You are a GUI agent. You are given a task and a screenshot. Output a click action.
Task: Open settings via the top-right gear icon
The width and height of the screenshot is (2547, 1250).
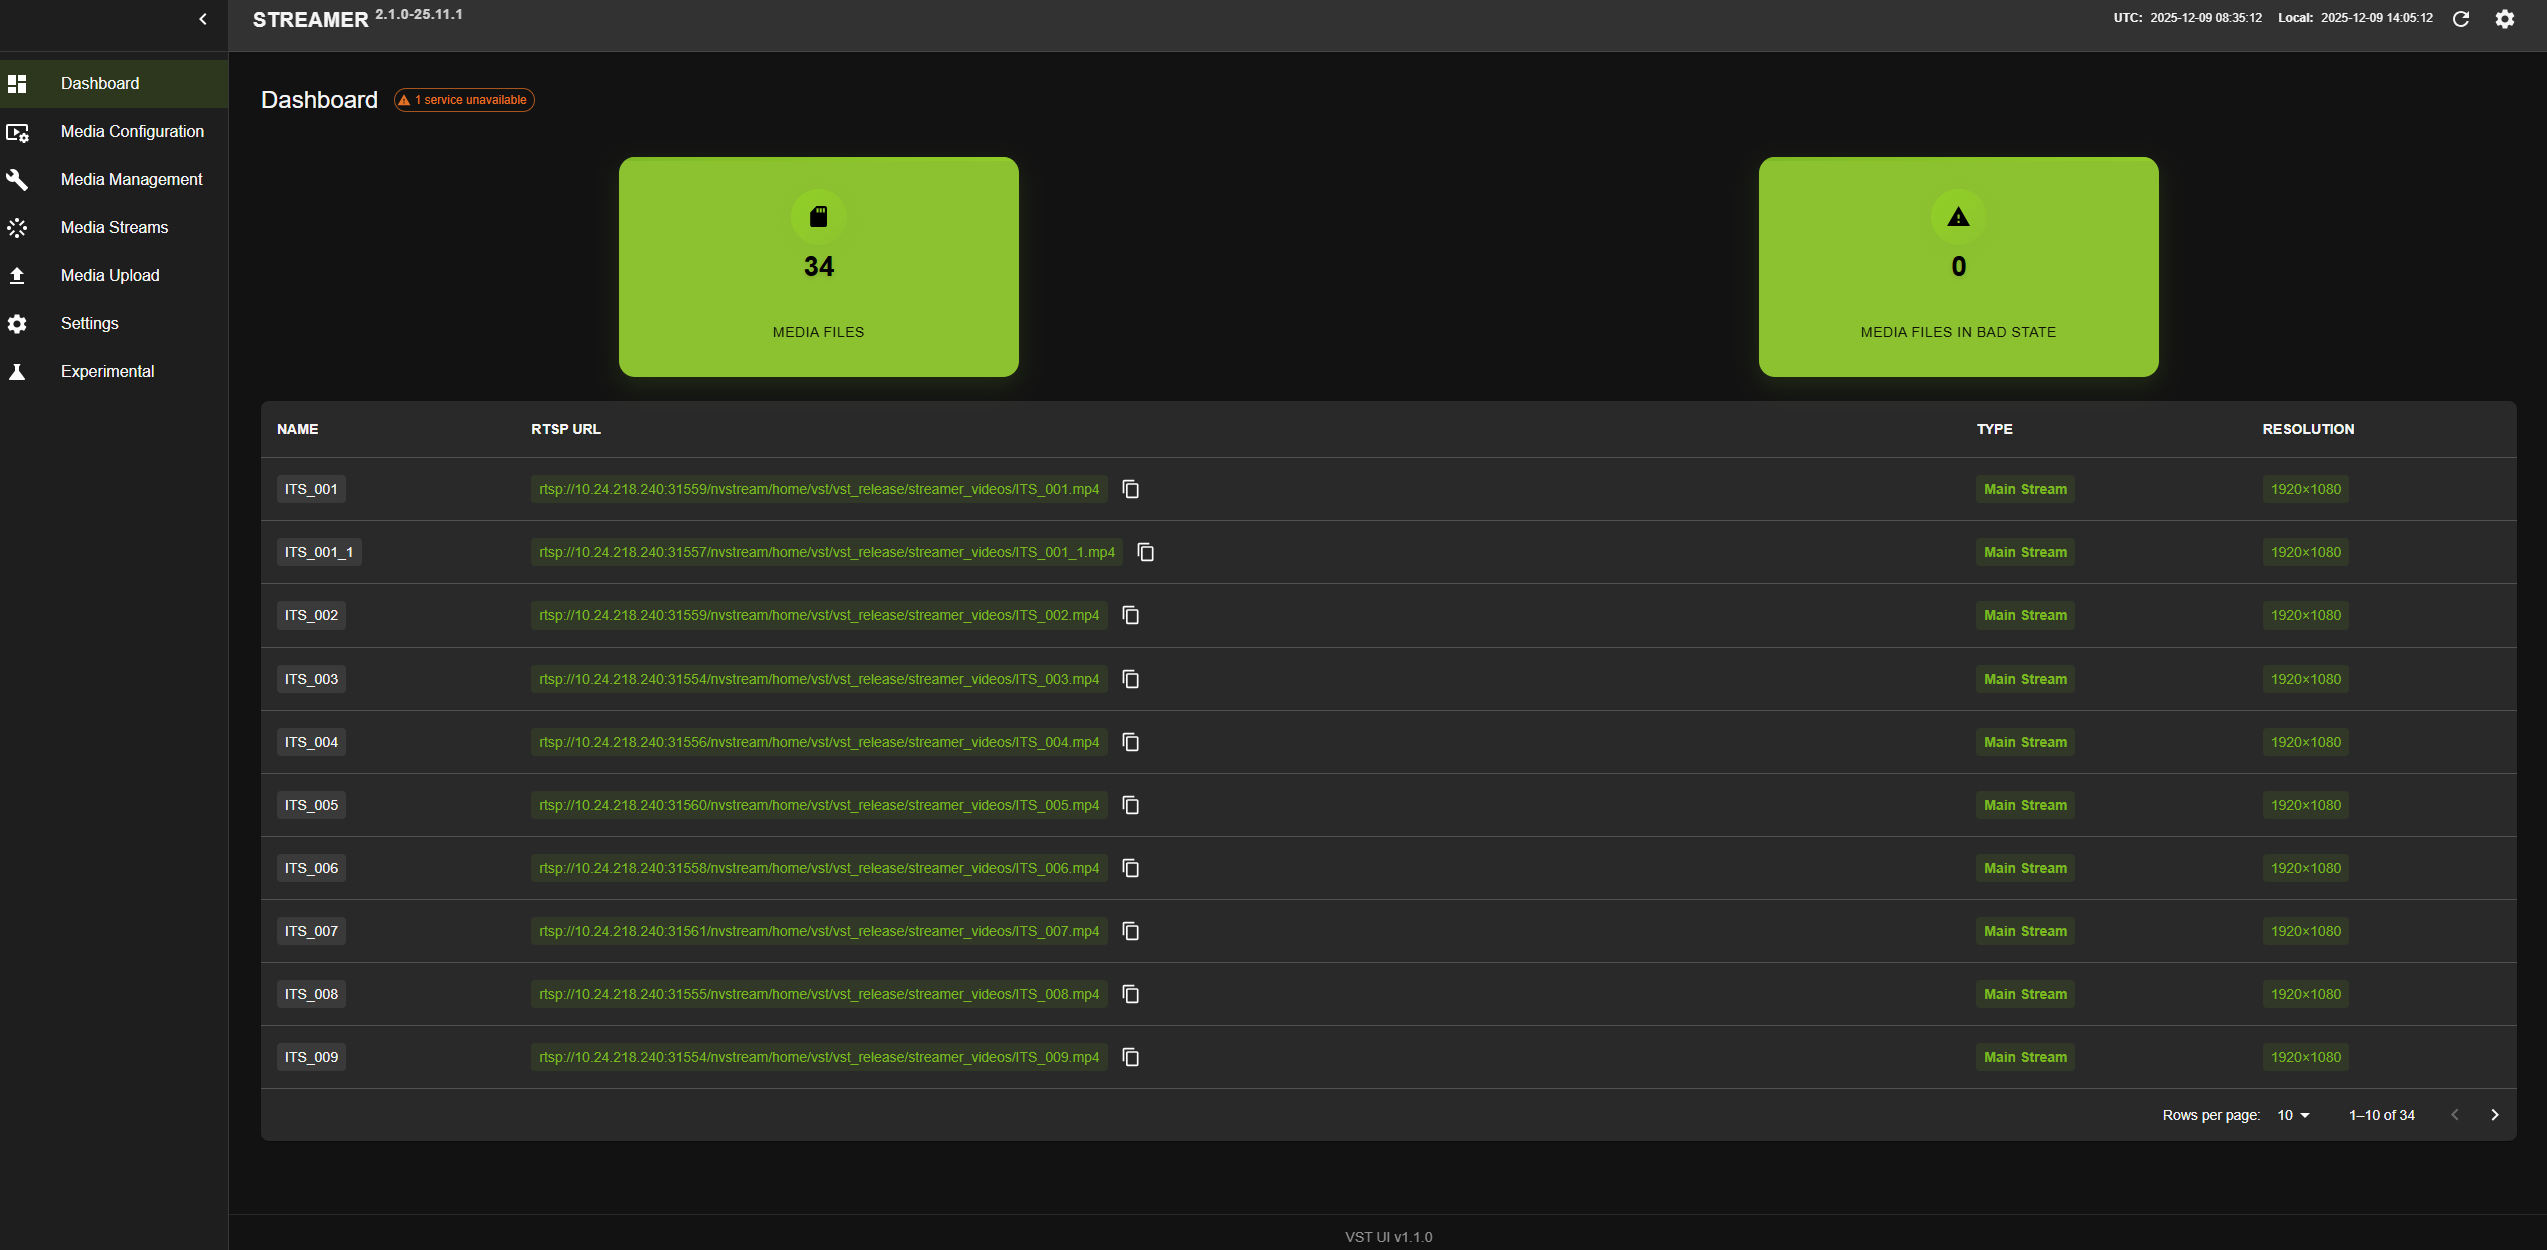point(2504,18)
